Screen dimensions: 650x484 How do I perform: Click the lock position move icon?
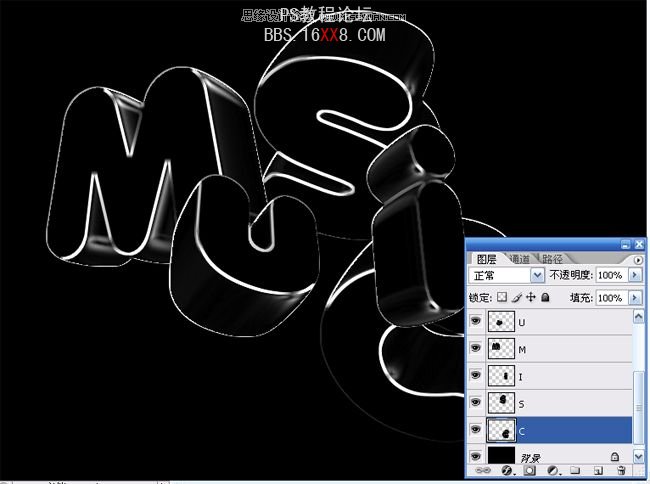click(x=530, y=298)
